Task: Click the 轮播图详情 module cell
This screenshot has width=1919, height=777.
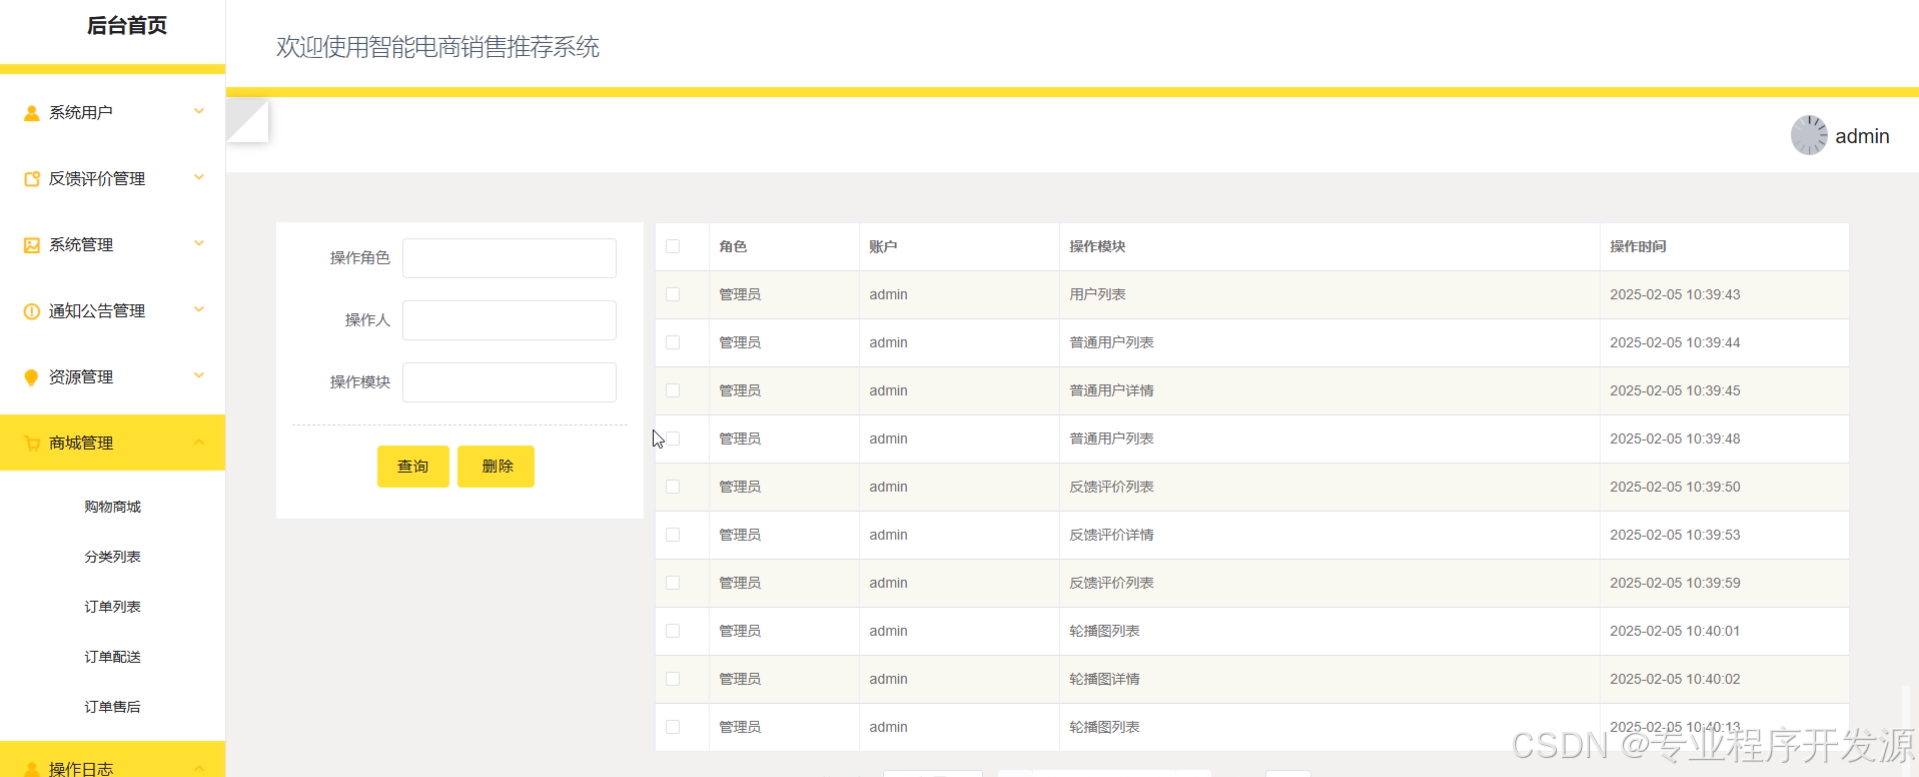Action: tap(1104, 678)
